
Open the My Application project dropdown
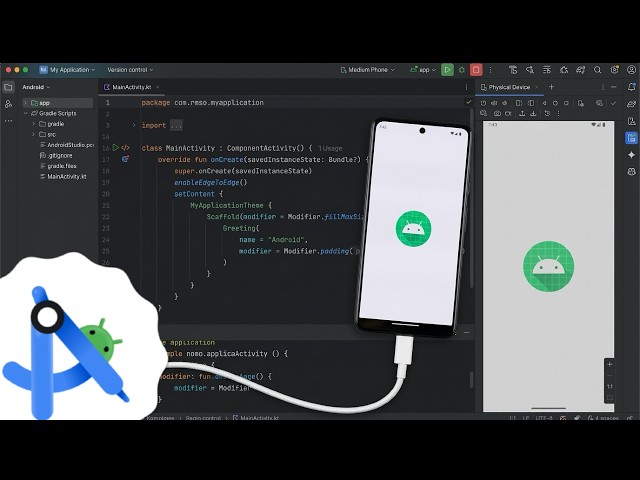pyautogui.click(x=67, y=70)
